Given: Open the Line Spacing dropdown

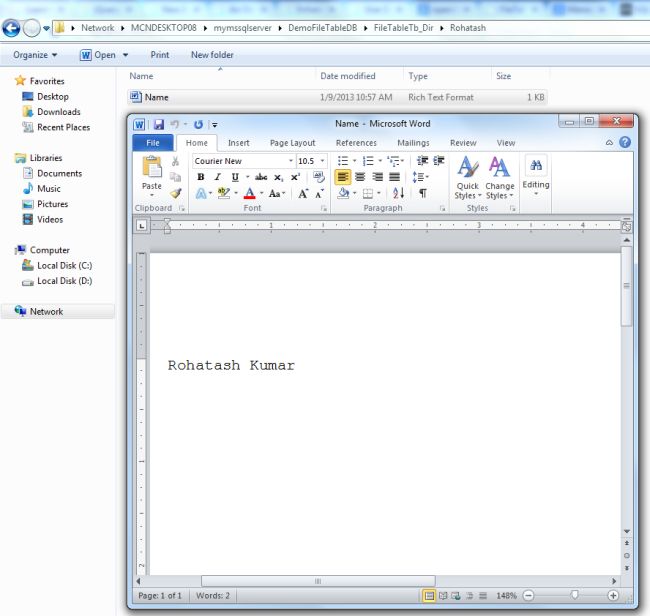Looking at the screenshot, I should tap(420, 177).
